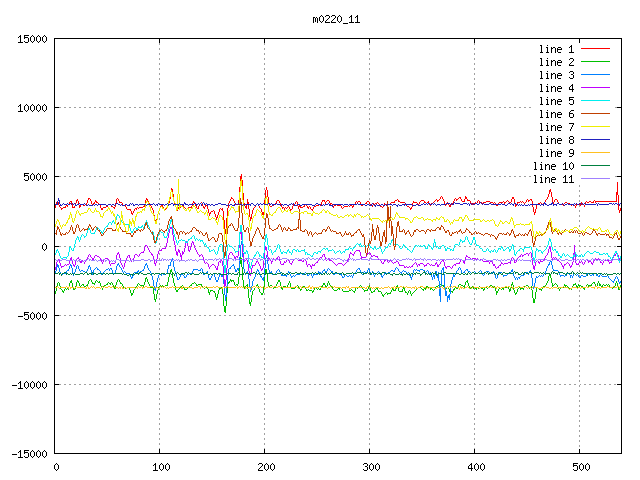Select the line 4 legend label
The height and width of the screenshot is (480, 640).
point(556,88)
